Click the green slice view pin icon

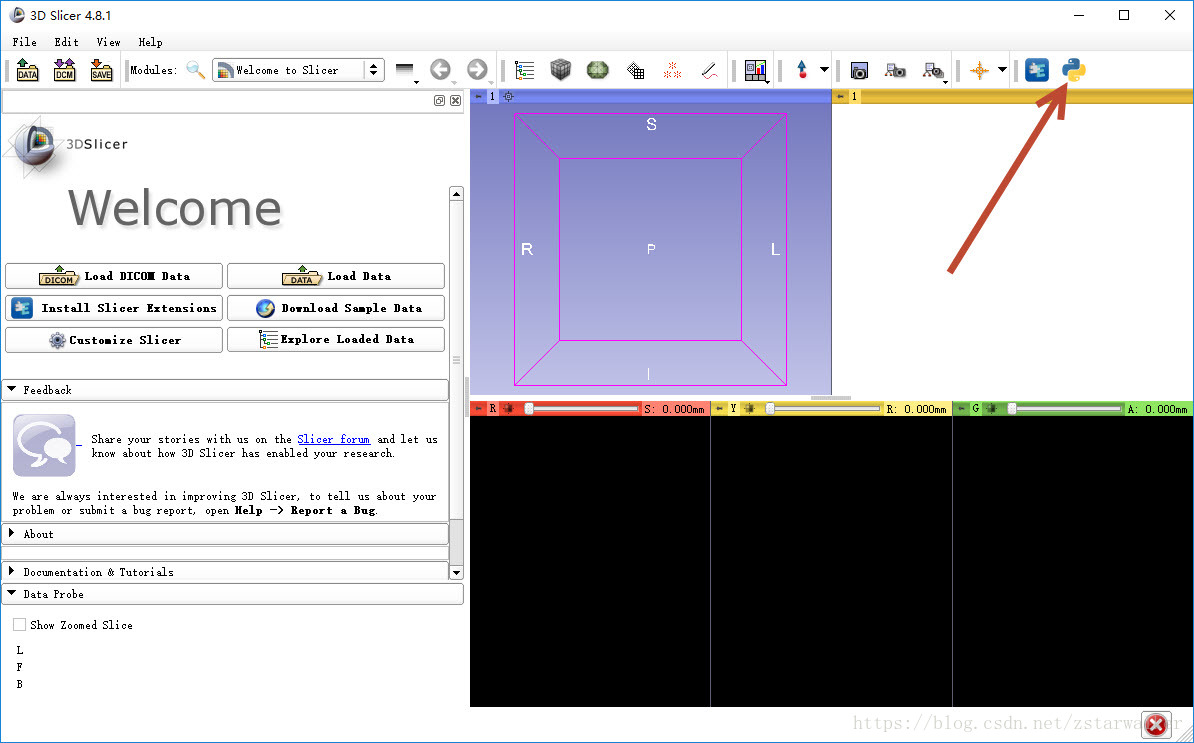coord(960,409)
